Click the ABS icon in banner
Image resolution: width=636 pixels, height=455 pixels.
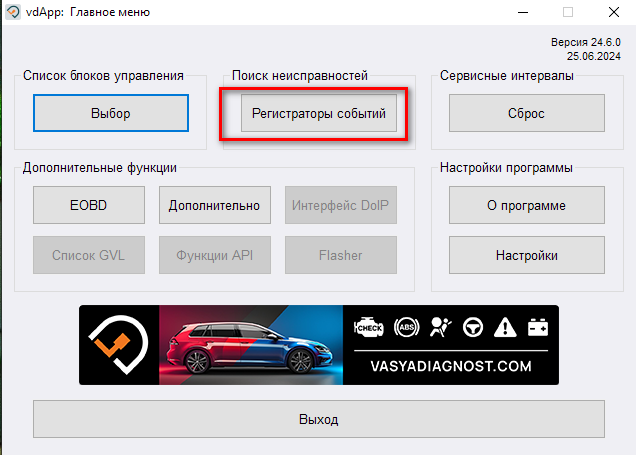point(406,327)
